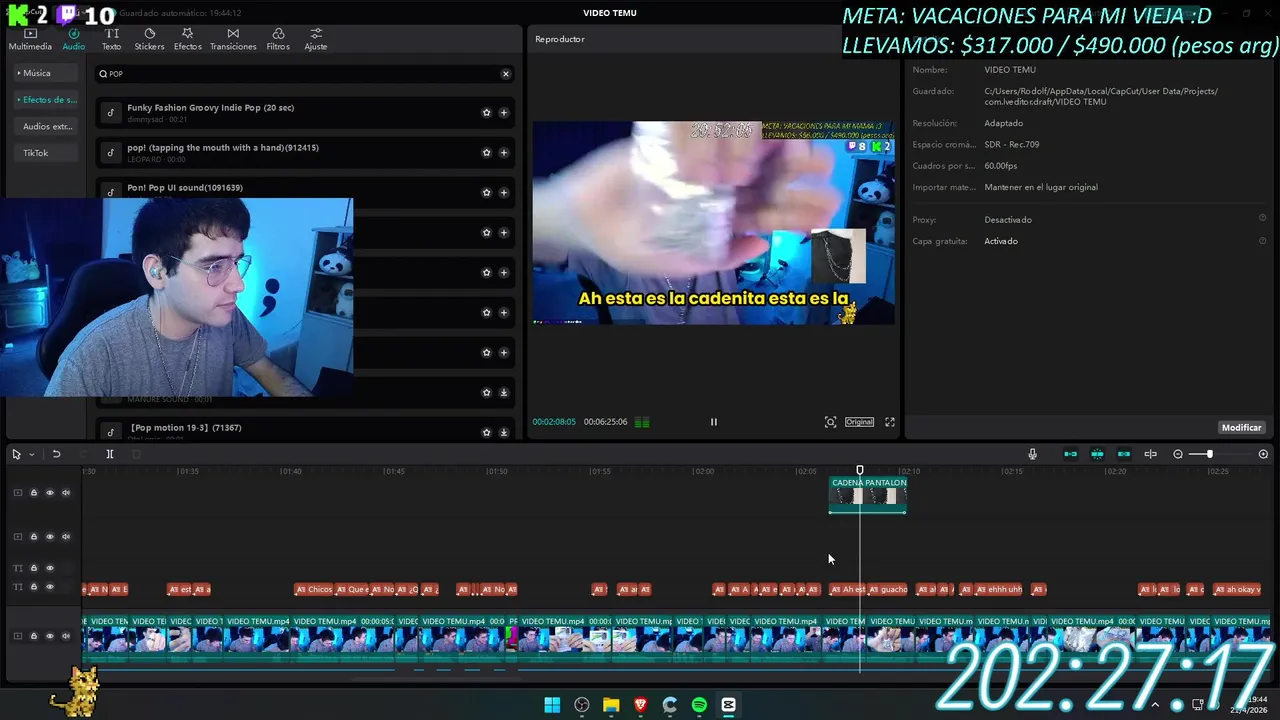Preview the pop! tapping mouth sound thumbnail
The image size is (1280, 720).
coord(110,153)
